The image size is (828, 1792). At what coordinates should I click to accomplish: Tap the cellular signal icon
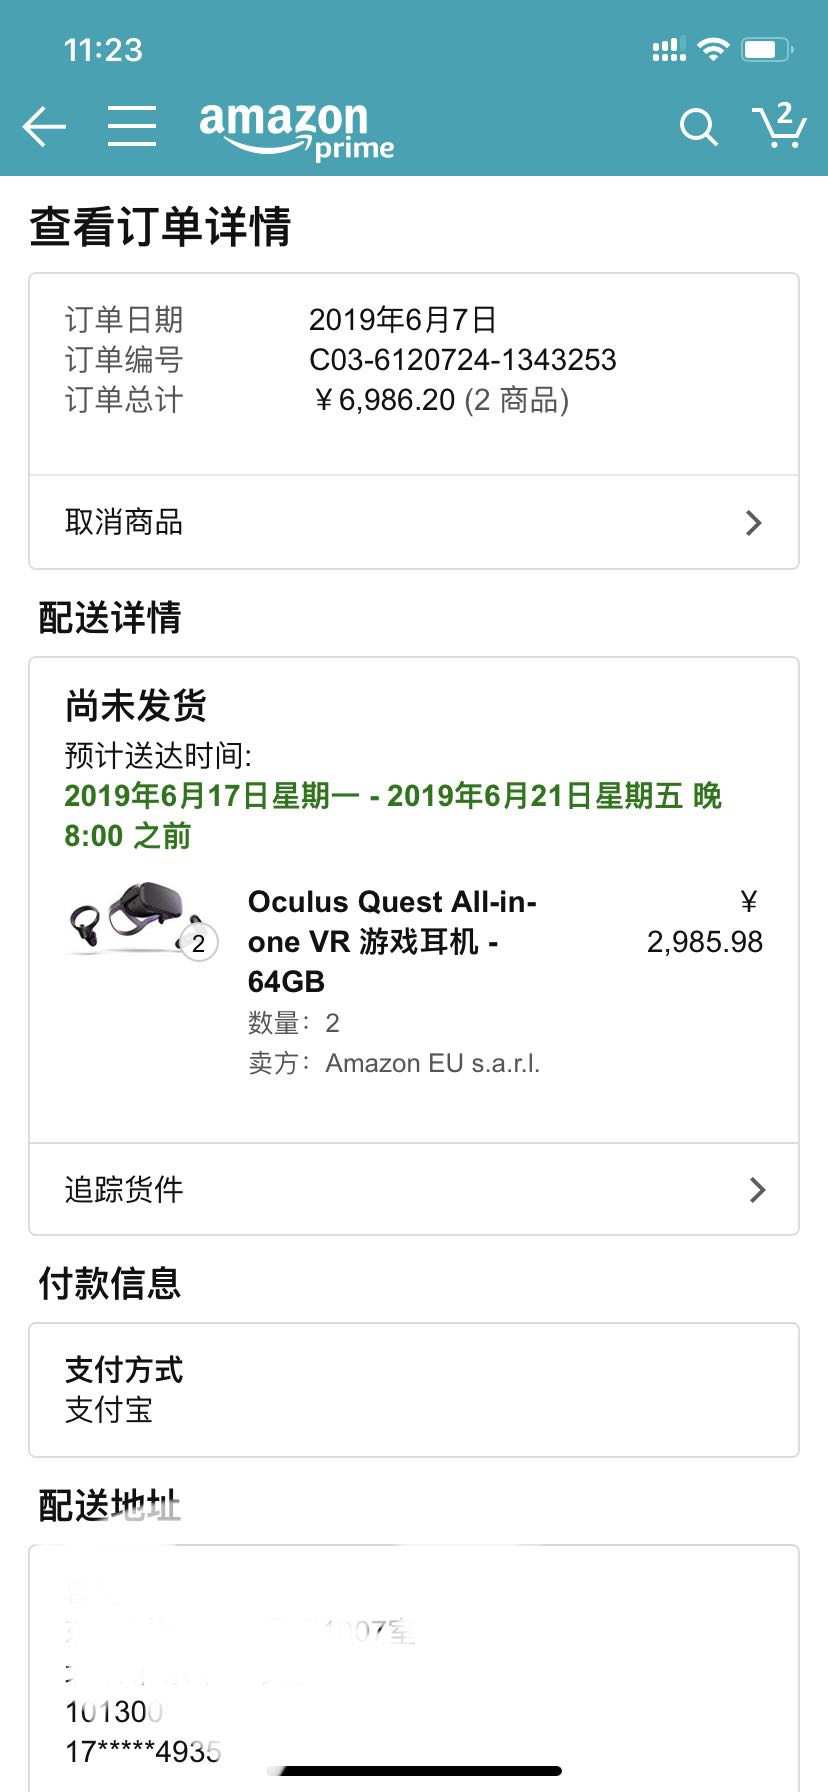pos(669,50)
